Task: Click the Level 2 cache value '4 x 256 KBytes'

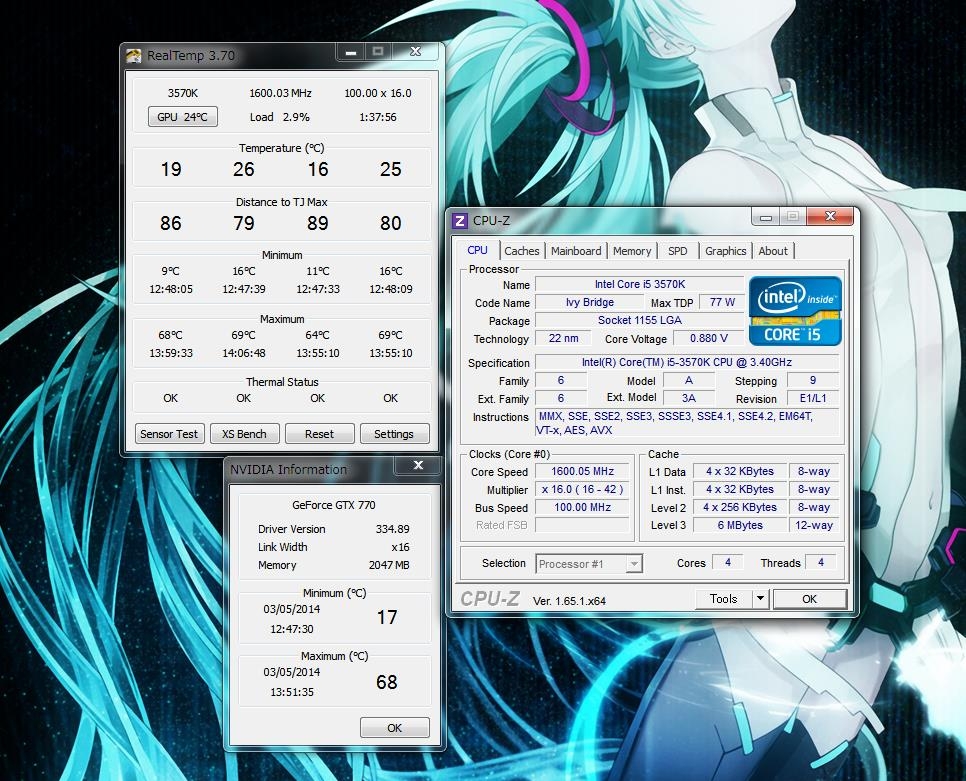Action: pyautogui.click(x=740, y=507)
